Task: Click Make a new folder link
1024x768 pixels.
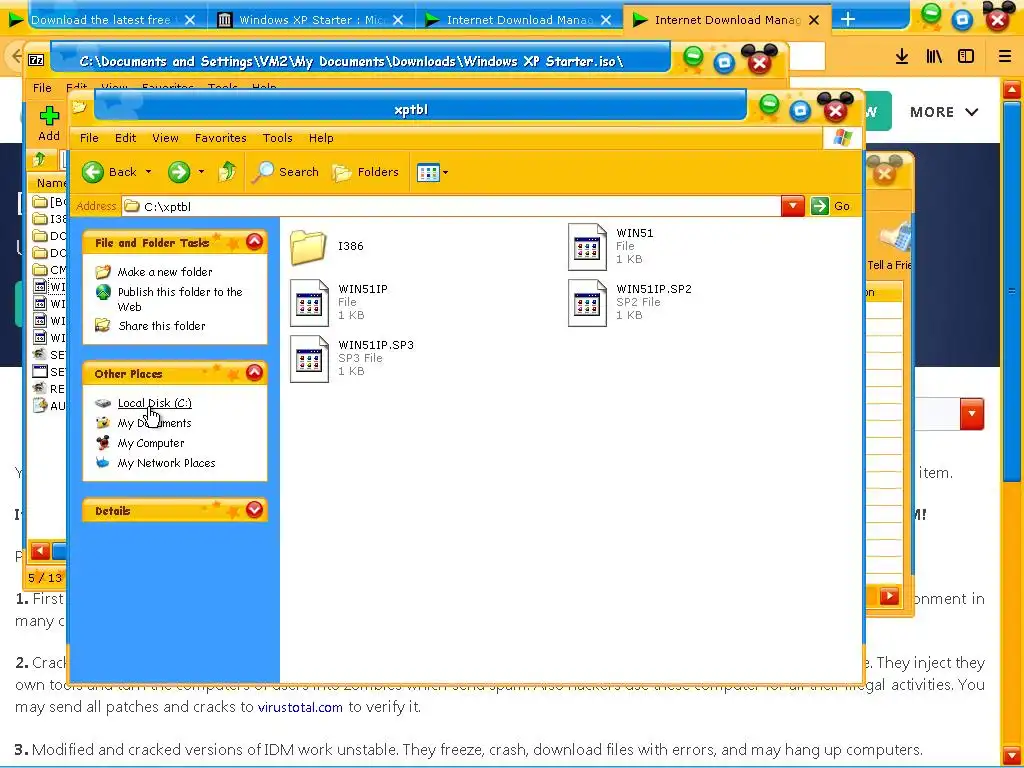Action: tap(165, 272)
